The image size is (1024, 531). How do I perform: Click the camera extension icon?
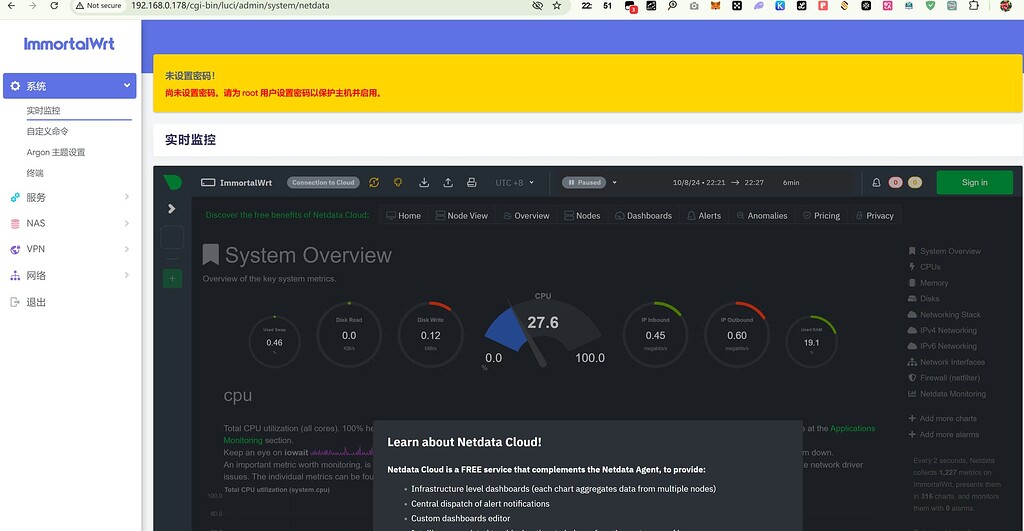tap(694, 6)
